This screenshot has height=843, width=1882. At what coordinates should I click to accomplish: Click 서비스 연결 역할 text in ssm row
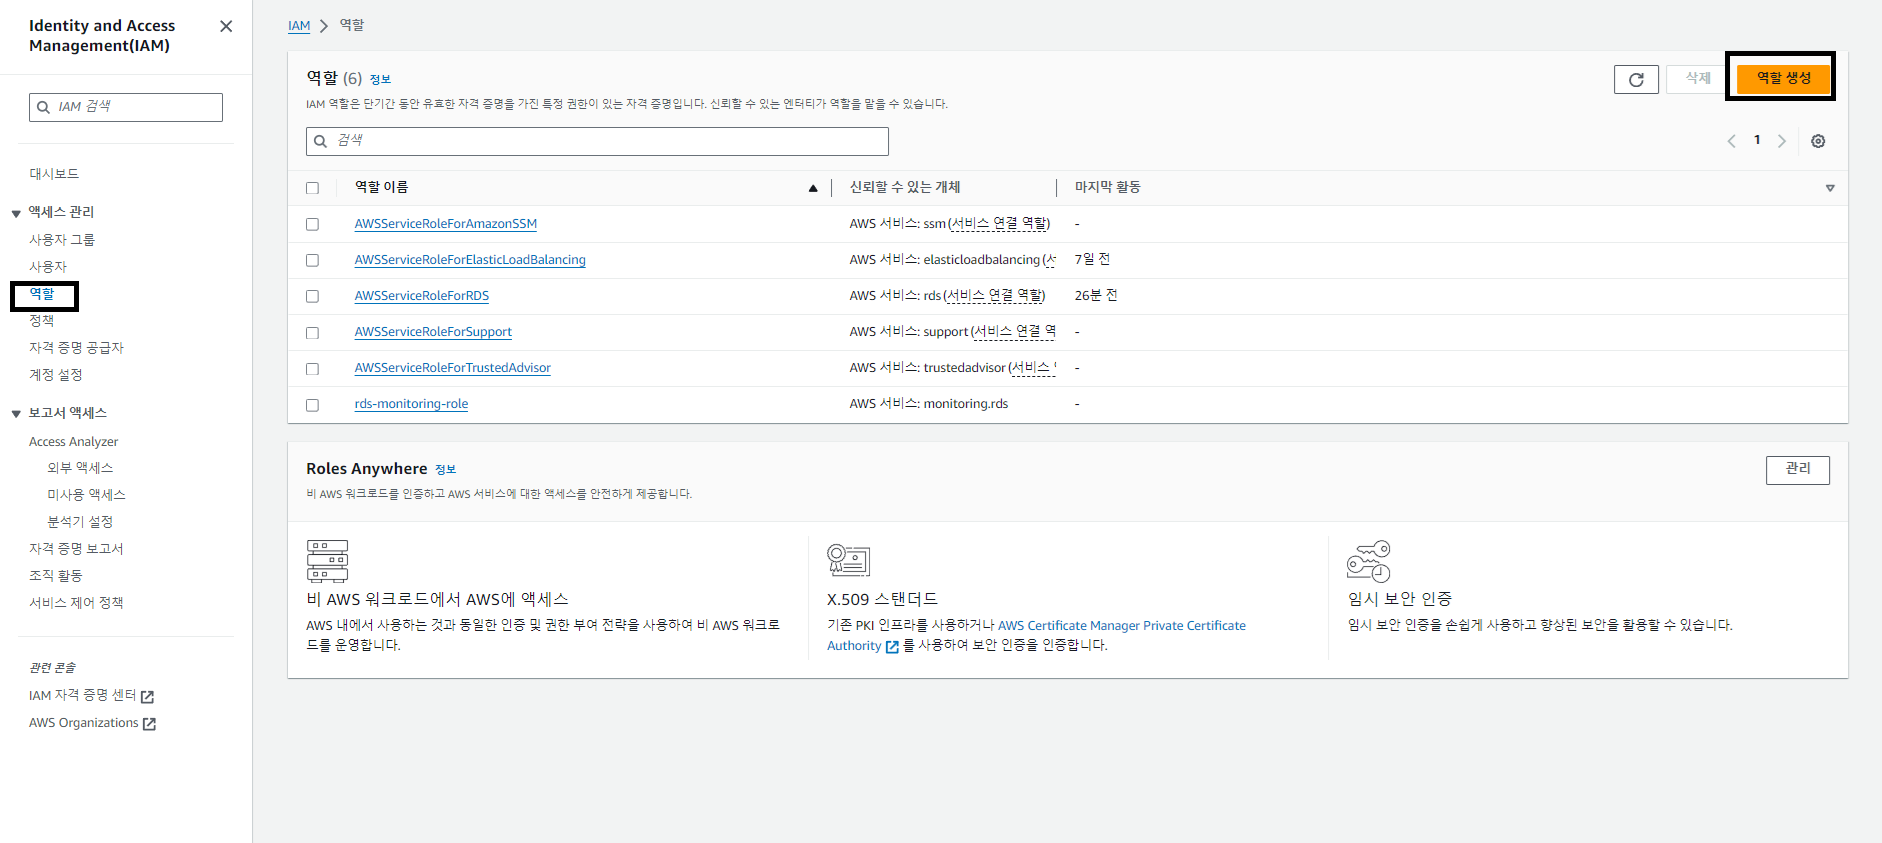pos(999,224)
